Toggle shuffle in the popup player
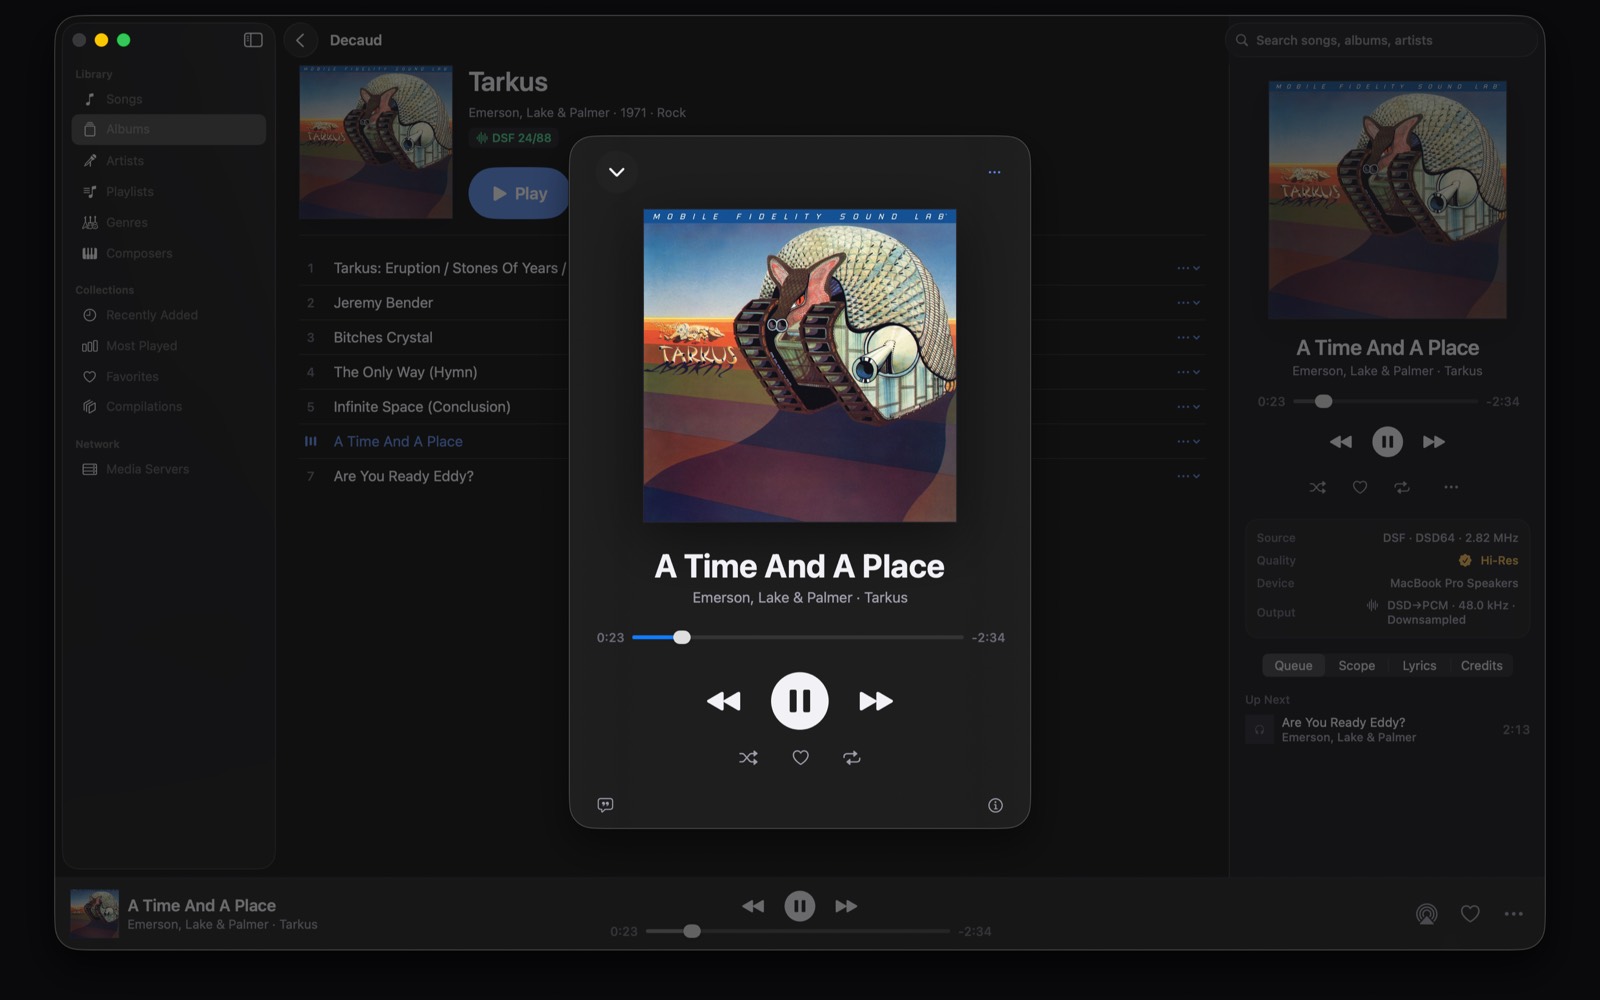1600x1000 pixels. [748, 758]
